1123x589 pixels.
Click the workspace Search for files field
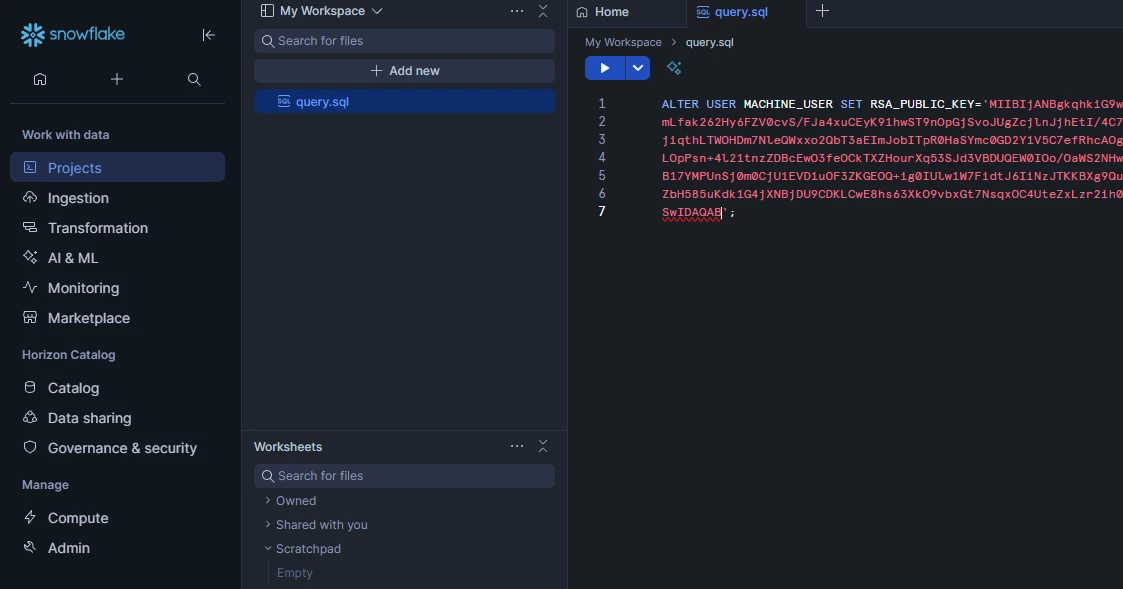pos(404,41)
